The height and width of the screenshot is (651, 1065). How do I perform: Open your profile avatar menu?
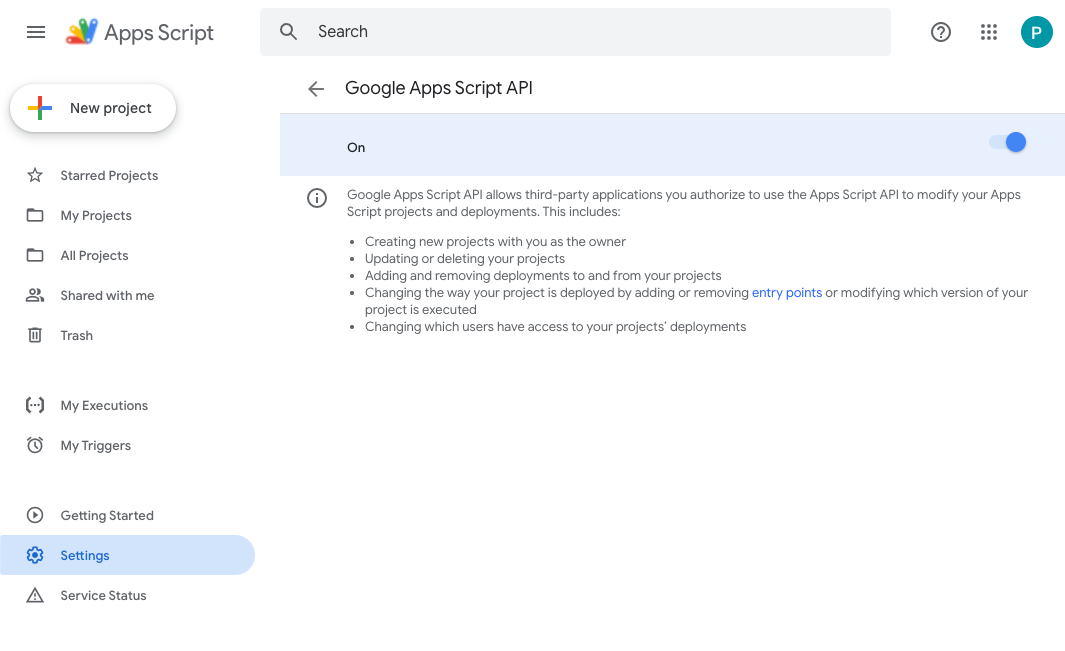(x=1037, y=31)
